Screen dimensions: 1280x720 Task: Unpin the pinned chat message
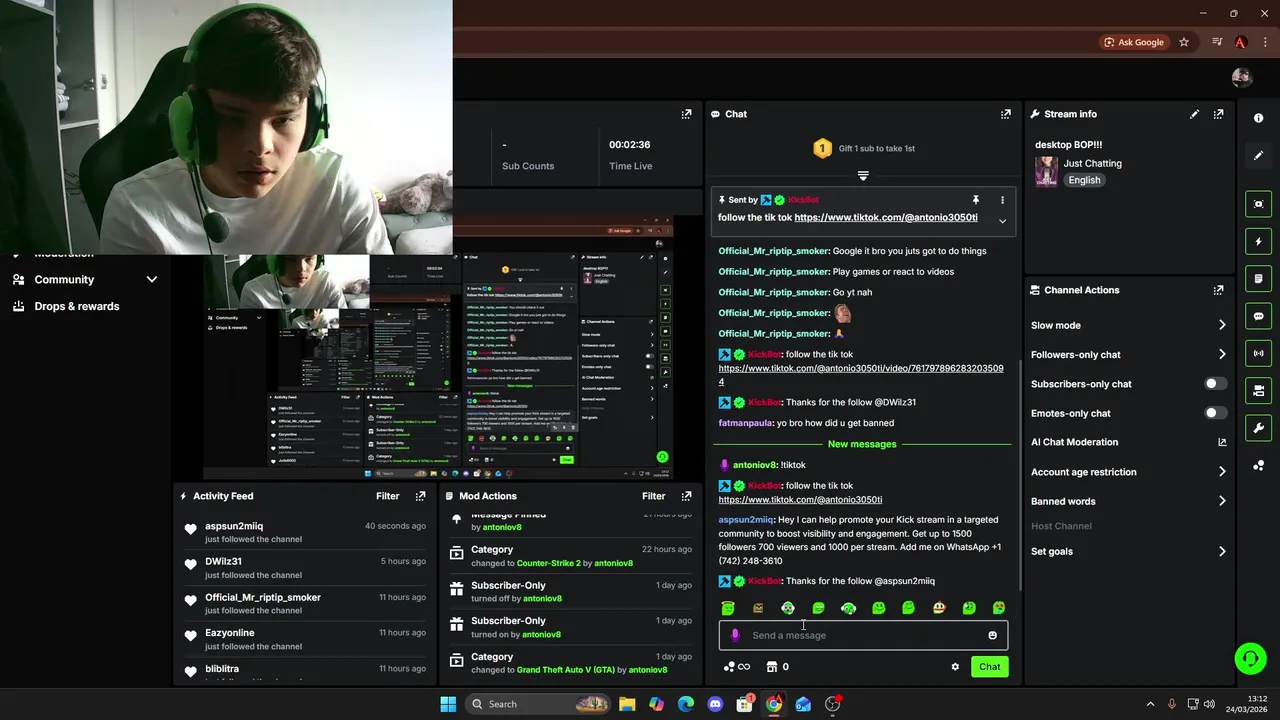(x=975, y=200)
